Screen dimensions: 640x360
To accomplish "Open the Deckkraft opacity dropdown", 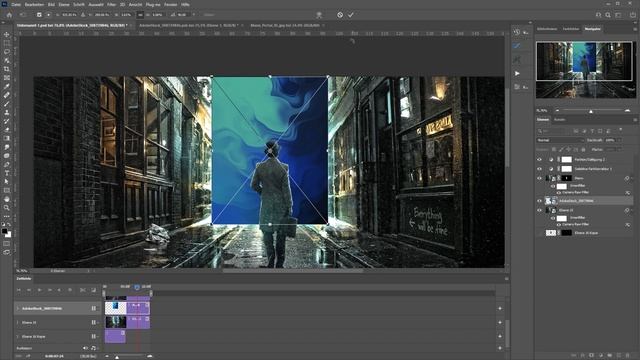I will coord(619,140).
